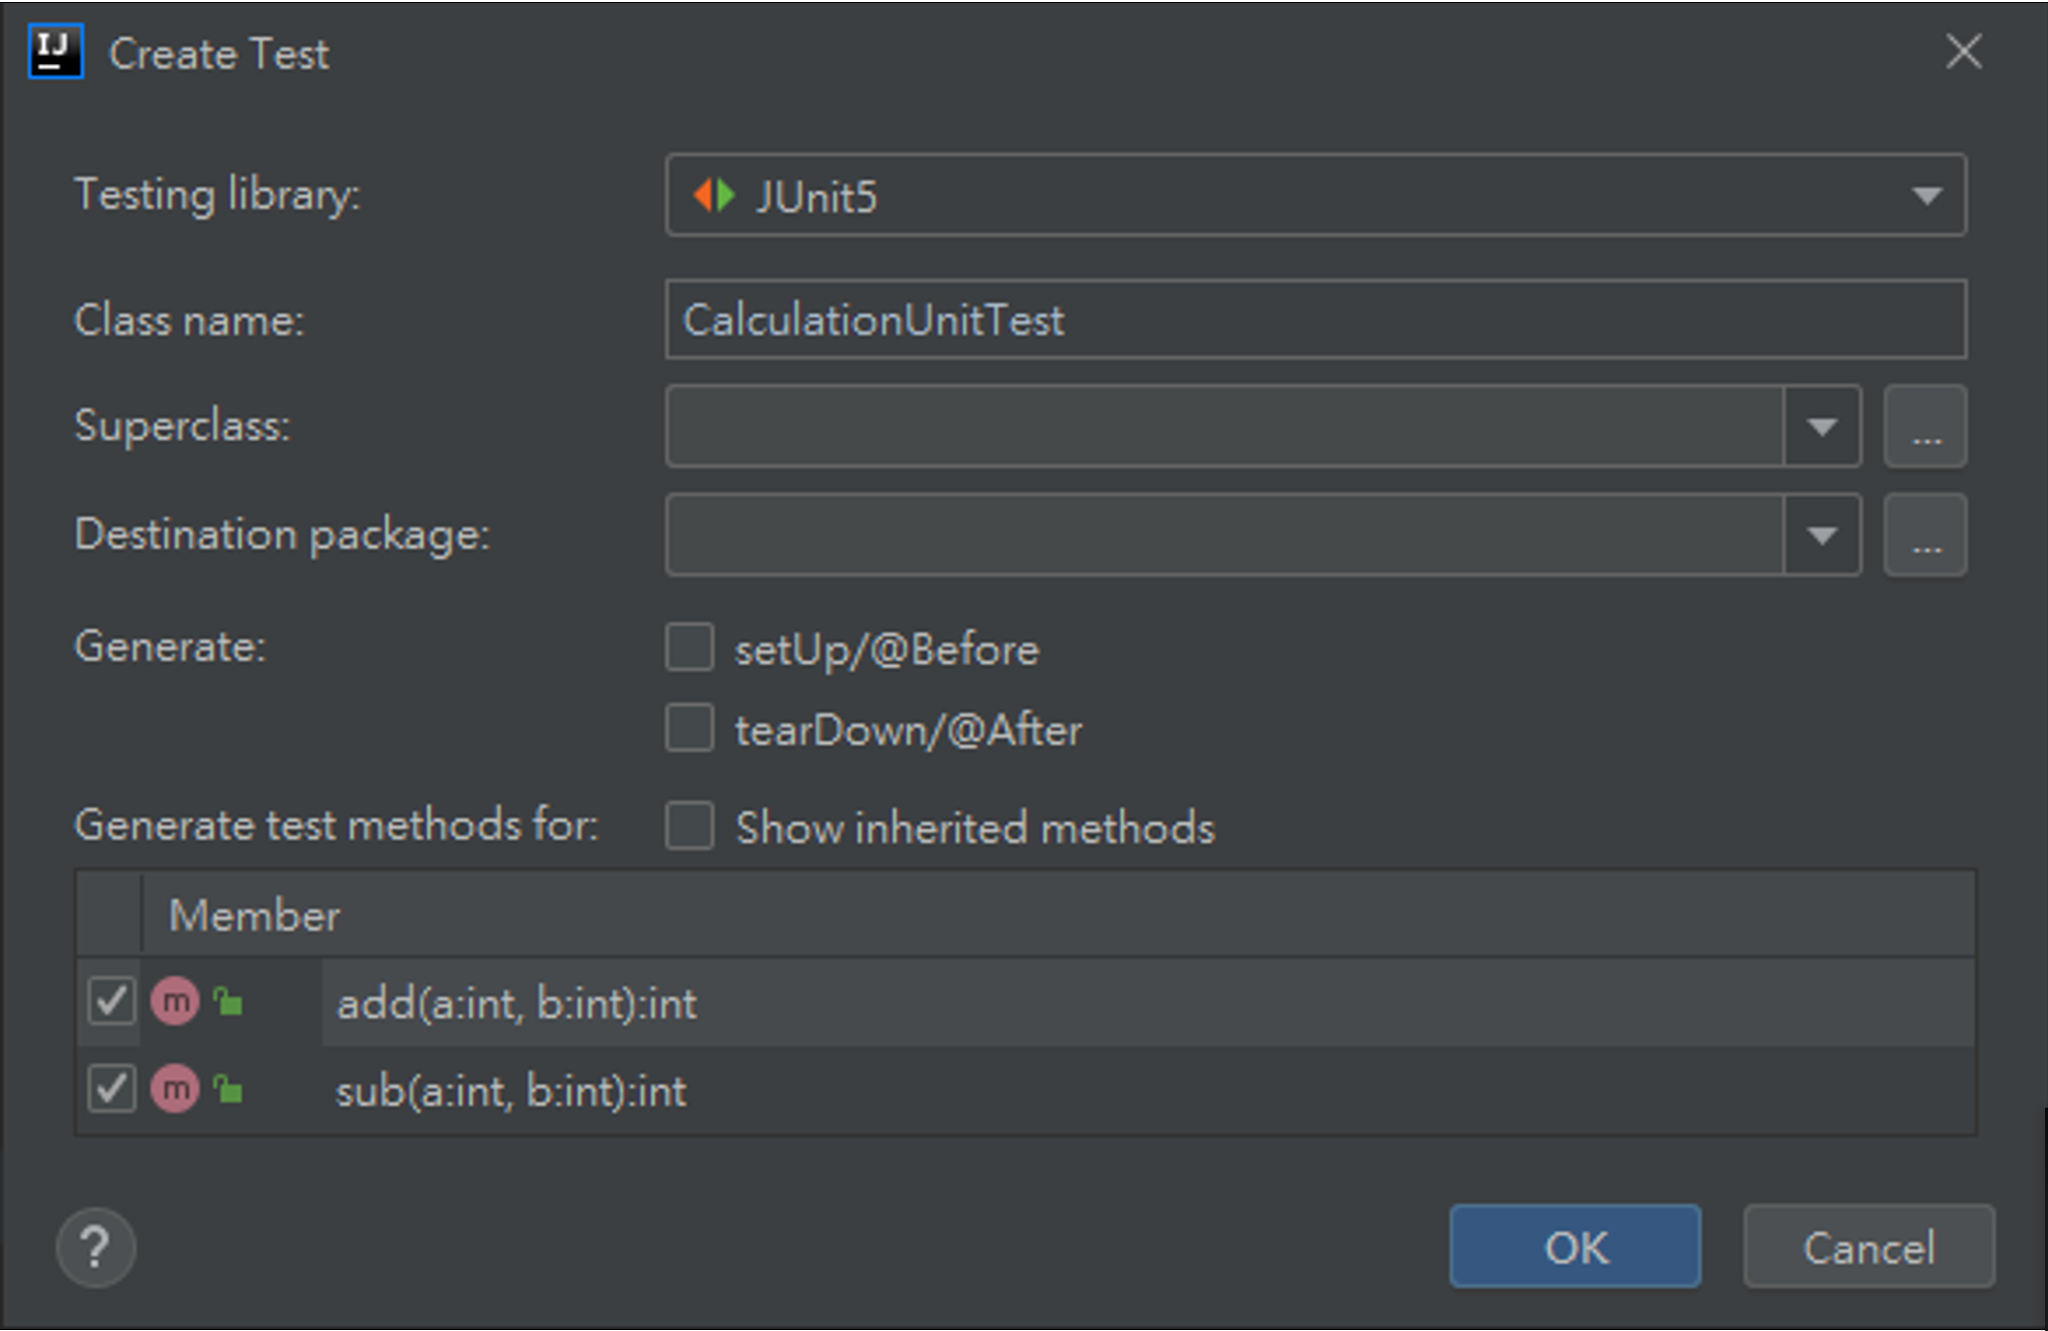Click the IntelliJ IDEA logo icon
The image size is (2048, 1331).
[x=57, y=52]
